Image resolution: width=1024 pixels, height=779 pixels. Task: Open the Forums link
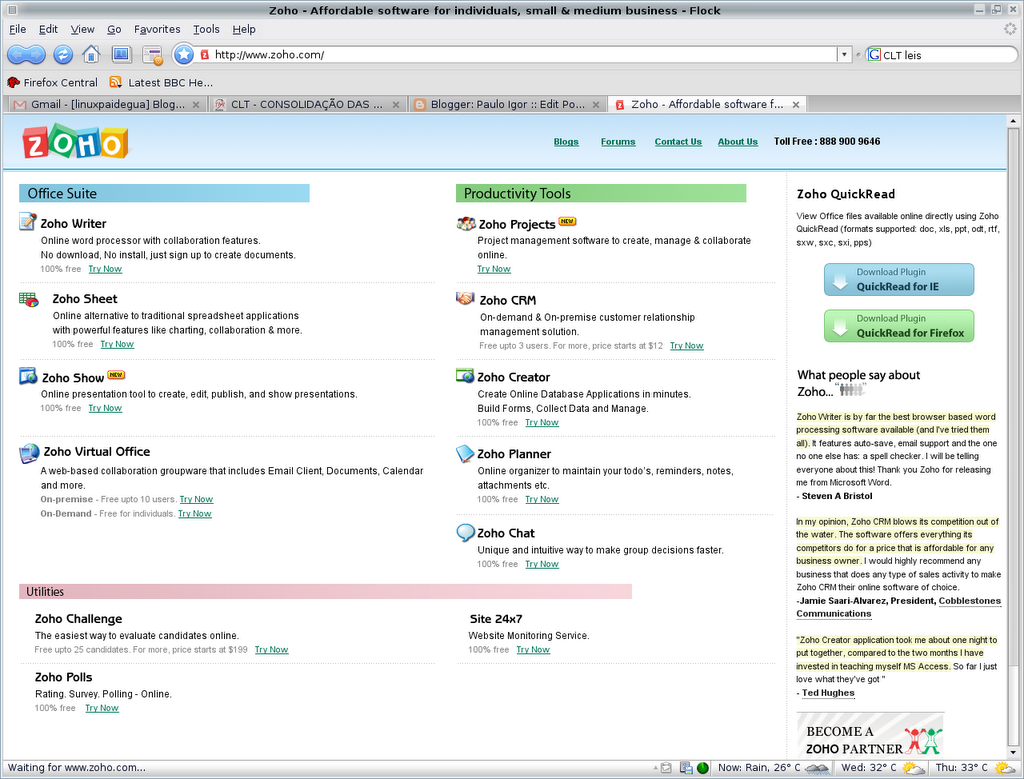(618, 142)
